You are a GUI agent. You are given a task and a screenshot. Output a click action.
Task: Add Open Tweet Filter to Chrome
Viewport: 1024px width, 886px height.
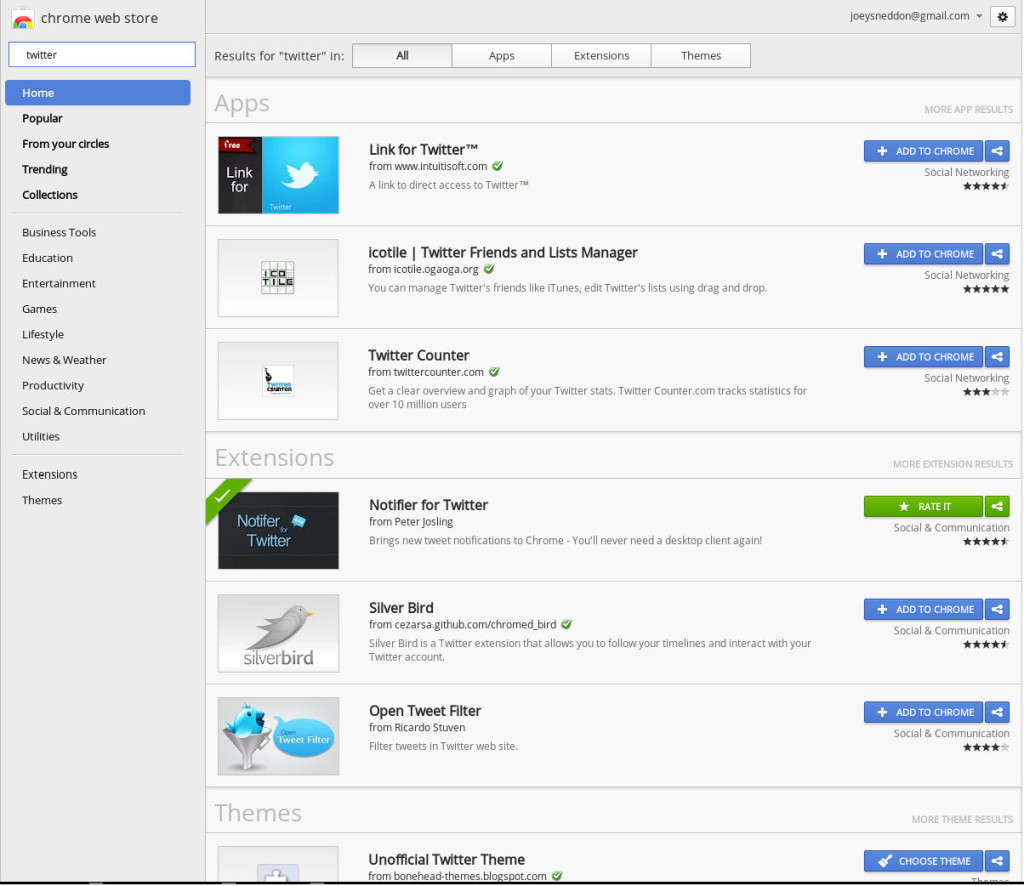[x=923, y=712]
